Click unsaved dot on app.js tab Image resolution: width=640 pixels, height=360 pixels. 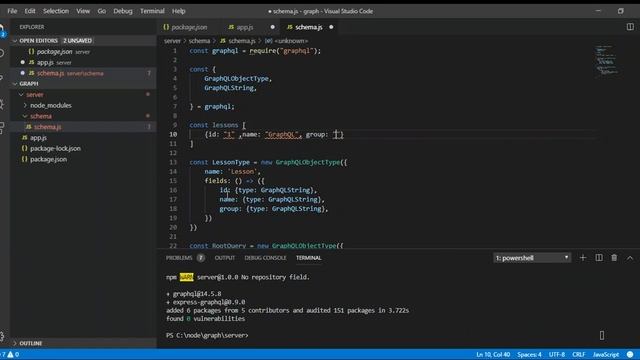click(273, 27)
